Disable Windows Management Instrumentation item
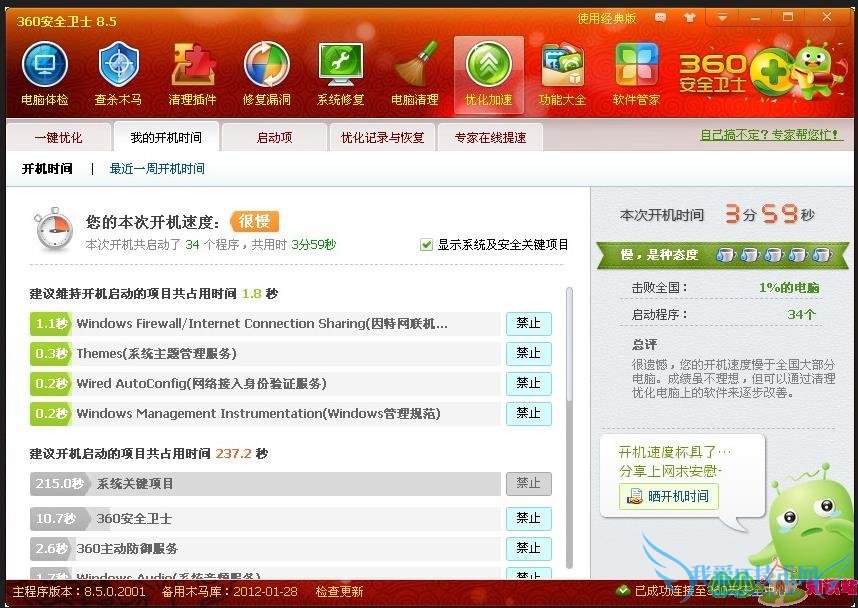The image size is (858, 608). click(x=529, y=413)
